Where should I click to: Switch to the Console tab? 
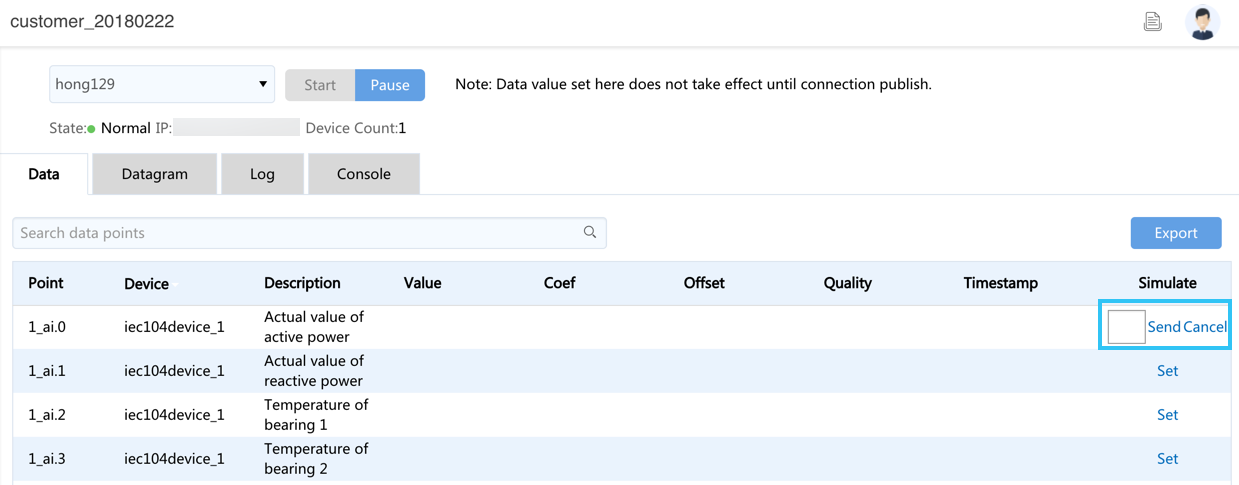point(364,173)
